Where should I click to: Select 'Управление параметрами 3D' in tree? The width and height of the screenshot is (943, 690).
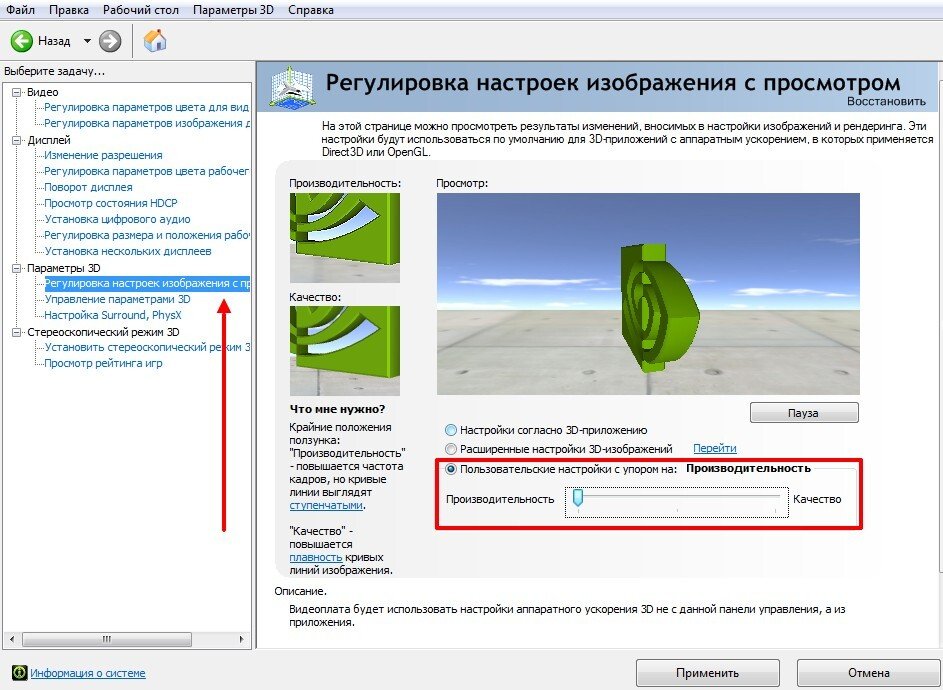tap(117, 299)
